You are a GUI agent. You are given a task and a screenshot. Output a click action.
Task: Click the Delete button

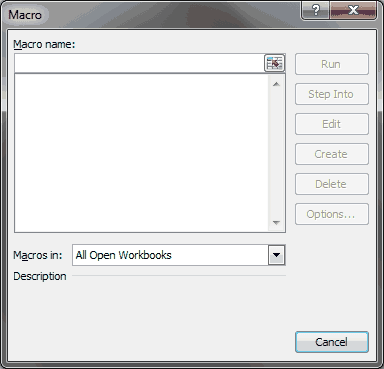[332, 184]
